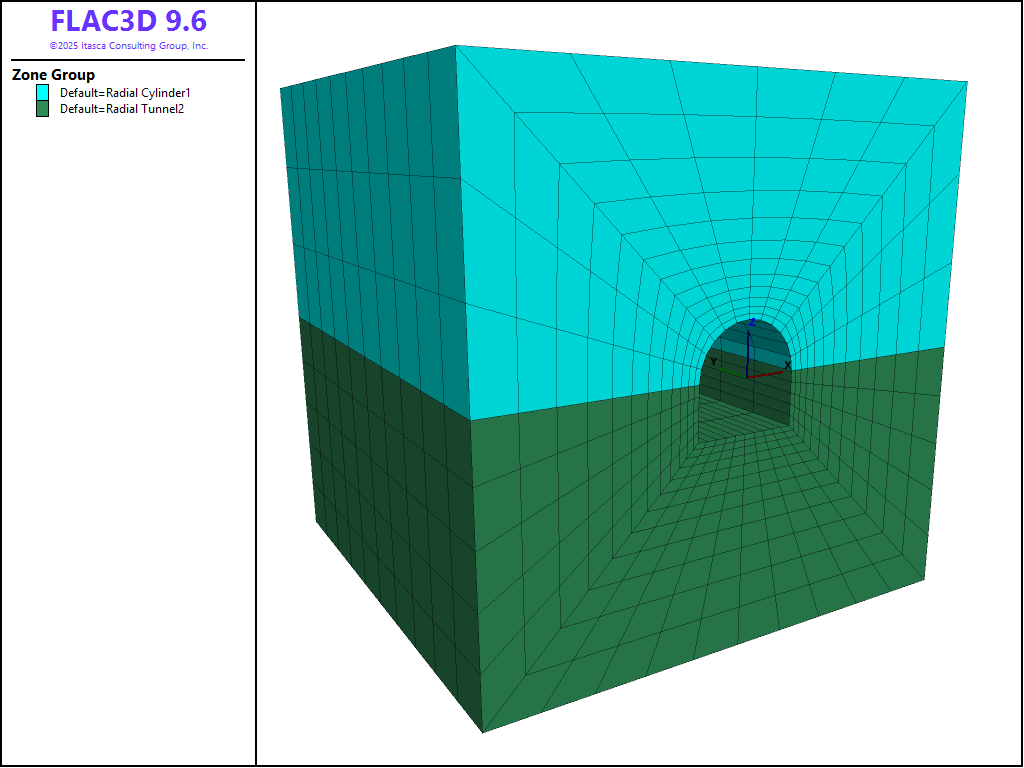Click the Zone Group legend heading
Viewport: 1024px width, 768px height.
[x=53, y=75]
